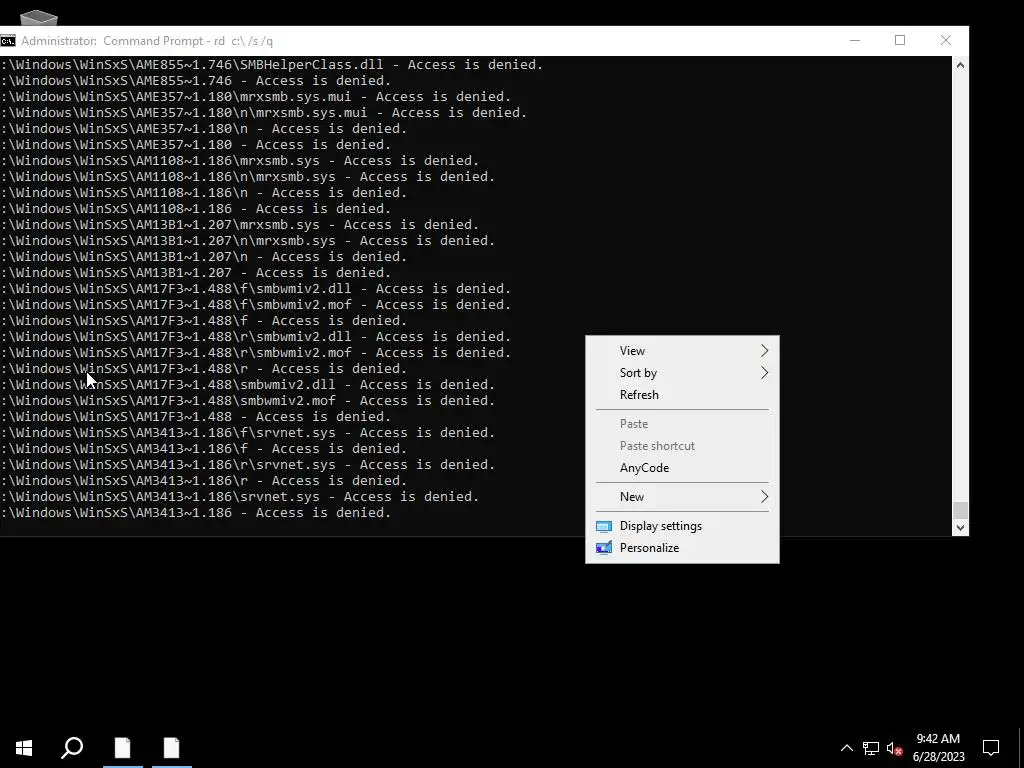Click the Personalize paint icon
The width and height of the screenshot is (1024, 768).
[x=604, y=548]
